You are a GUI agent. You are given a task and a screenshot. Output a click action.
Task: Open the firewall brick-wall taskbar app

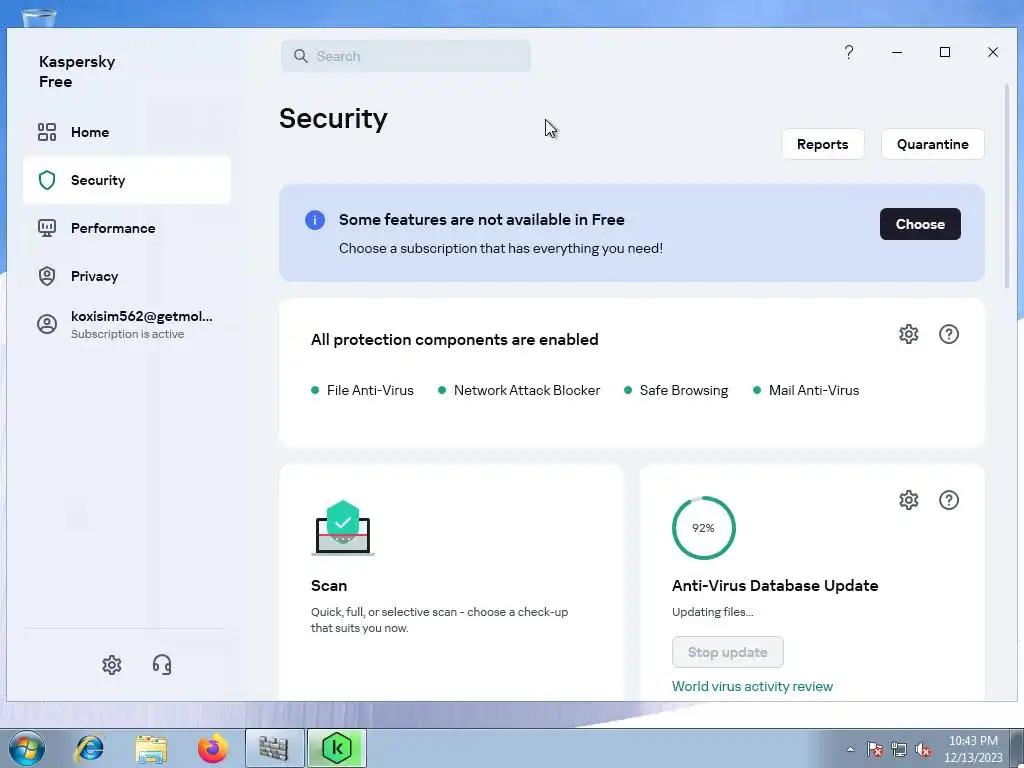tap(274, 748)
